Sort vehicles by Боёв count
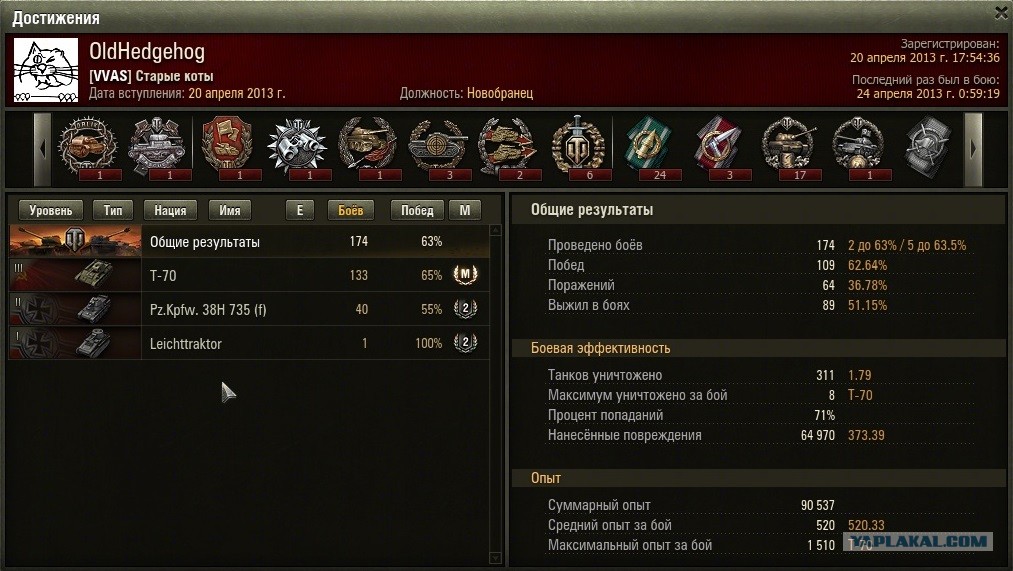The height and width of the screenshot is (571, 1013). tap(350, 210)
